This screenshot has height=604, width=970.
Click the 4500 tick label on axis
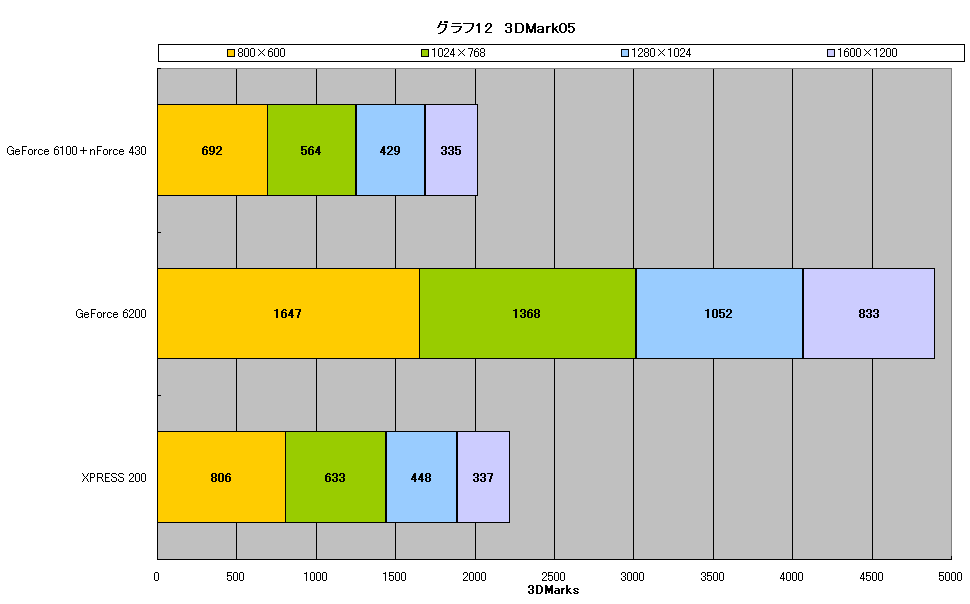tap(871, 577)
